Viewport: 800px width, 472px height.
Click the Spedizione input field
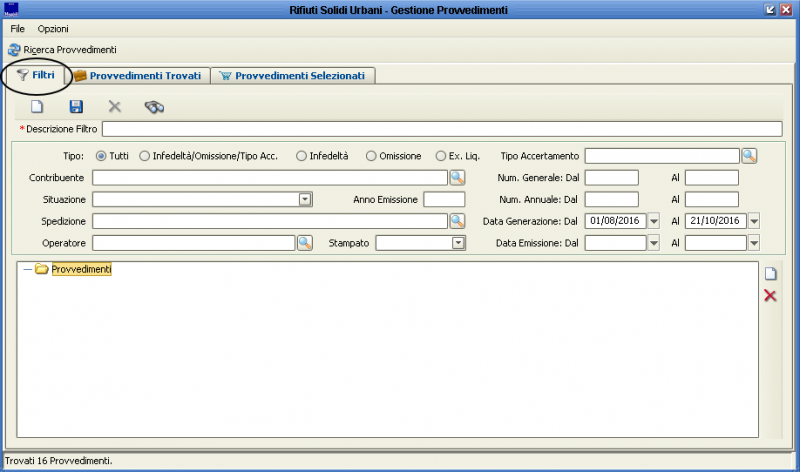click(x=270, y=221)
